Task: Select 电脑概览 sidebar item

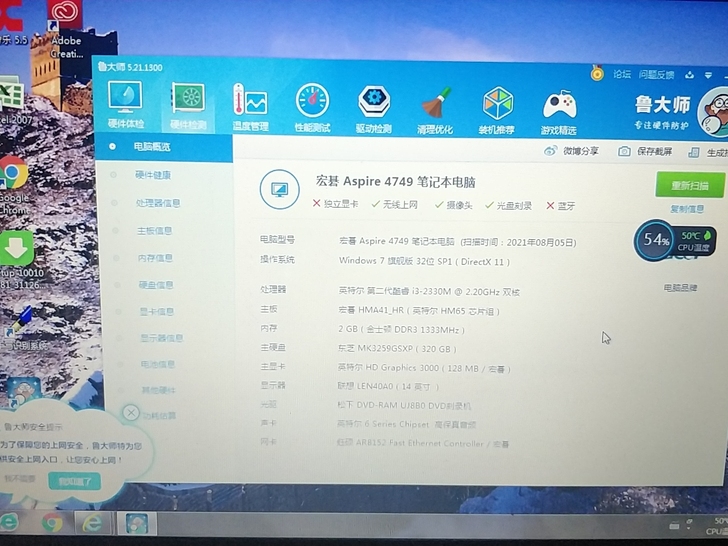Action: 164,147
